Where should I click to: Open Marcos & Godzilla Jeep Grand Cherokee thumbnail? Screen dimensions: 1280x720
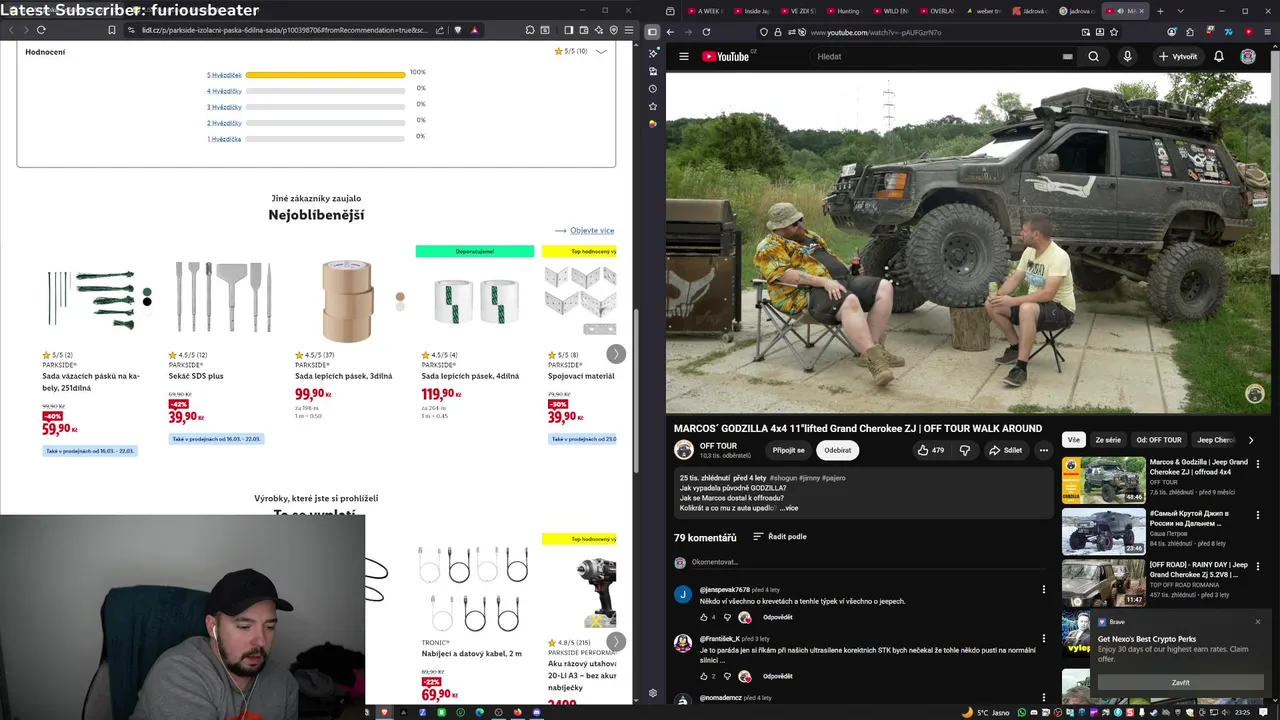point(1103,480)
